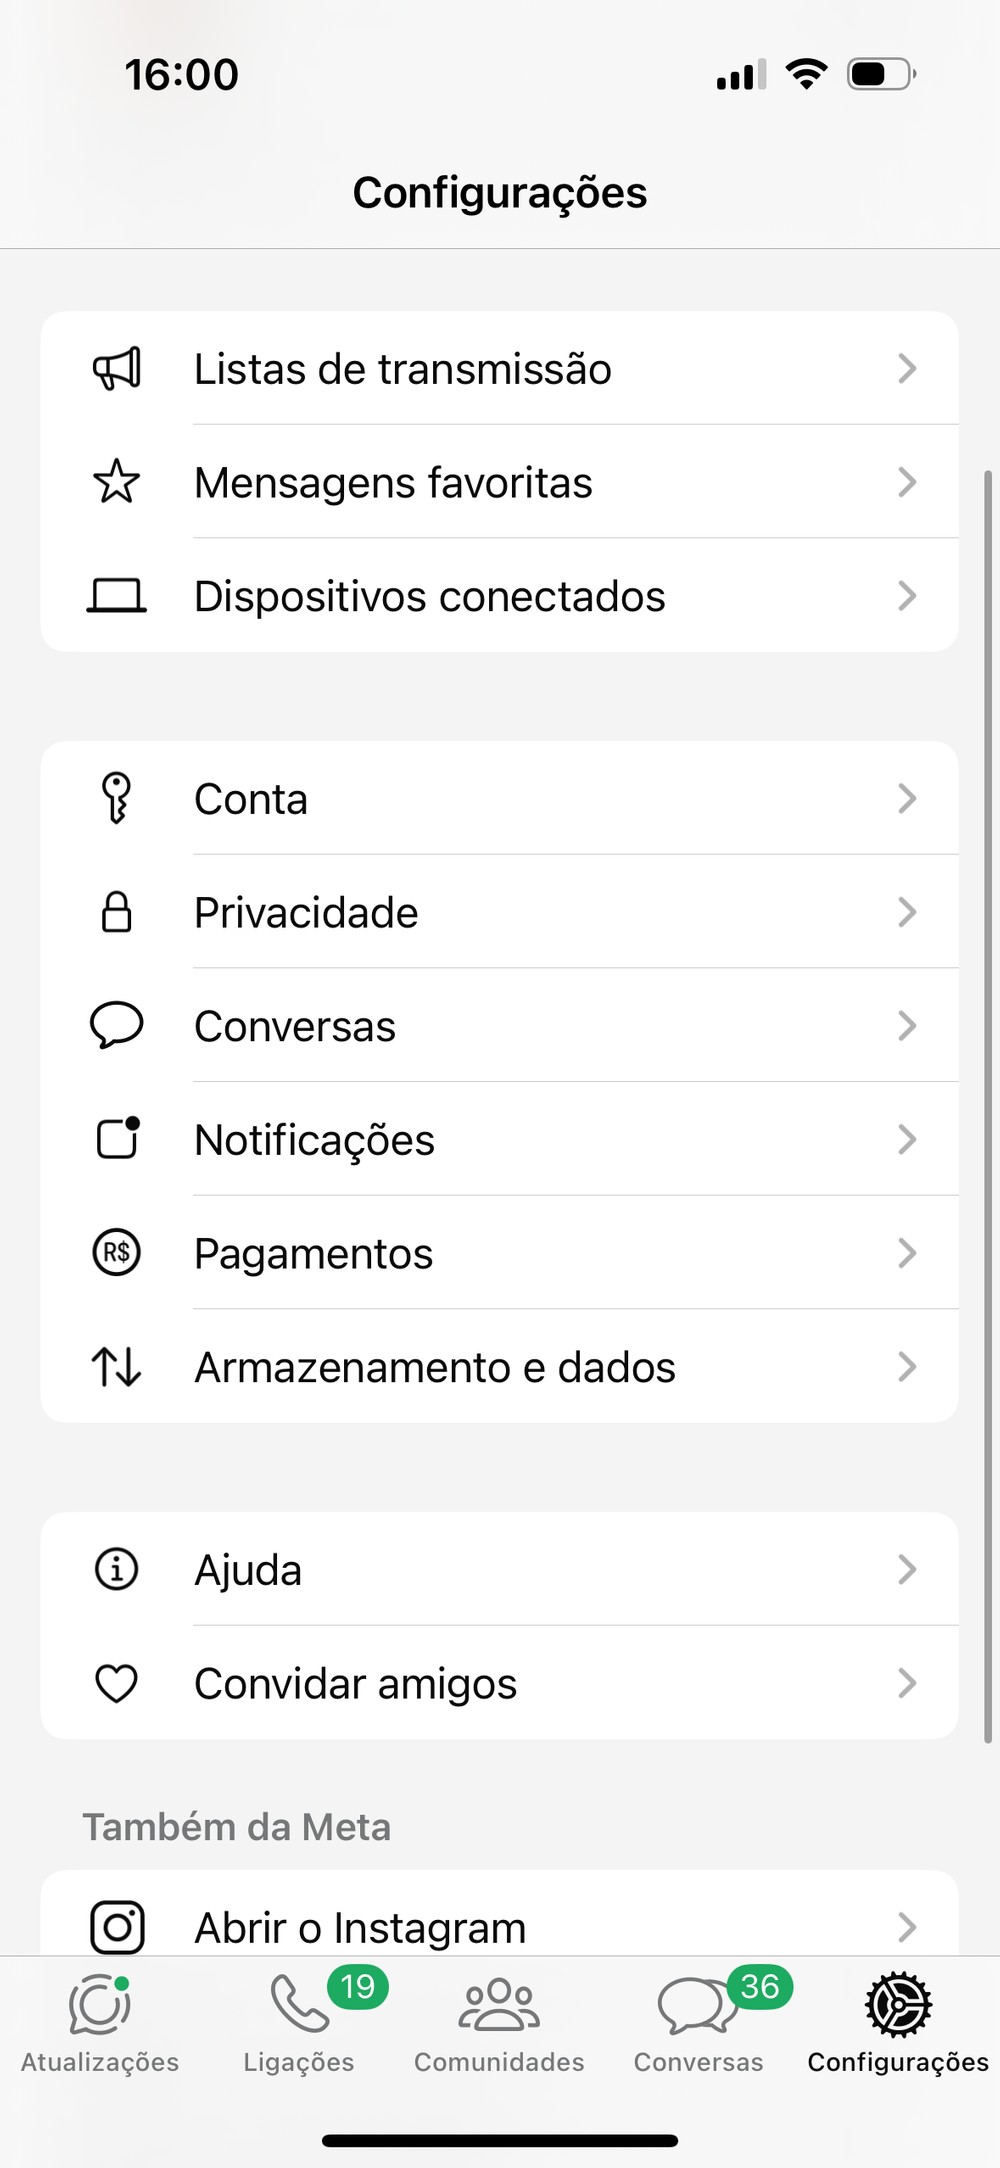
Task: Tap the info icon beside Ajuda
Action: coord(117,1569)
